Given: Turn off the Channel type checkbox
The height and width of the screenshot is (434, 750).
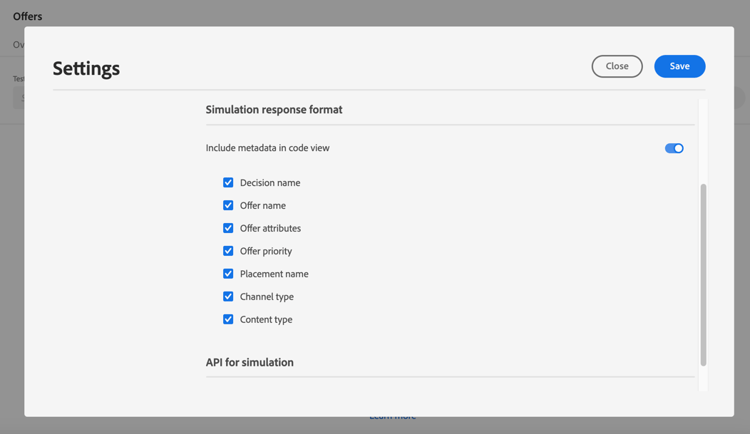Looking at the screenshot, I should 228,297.
